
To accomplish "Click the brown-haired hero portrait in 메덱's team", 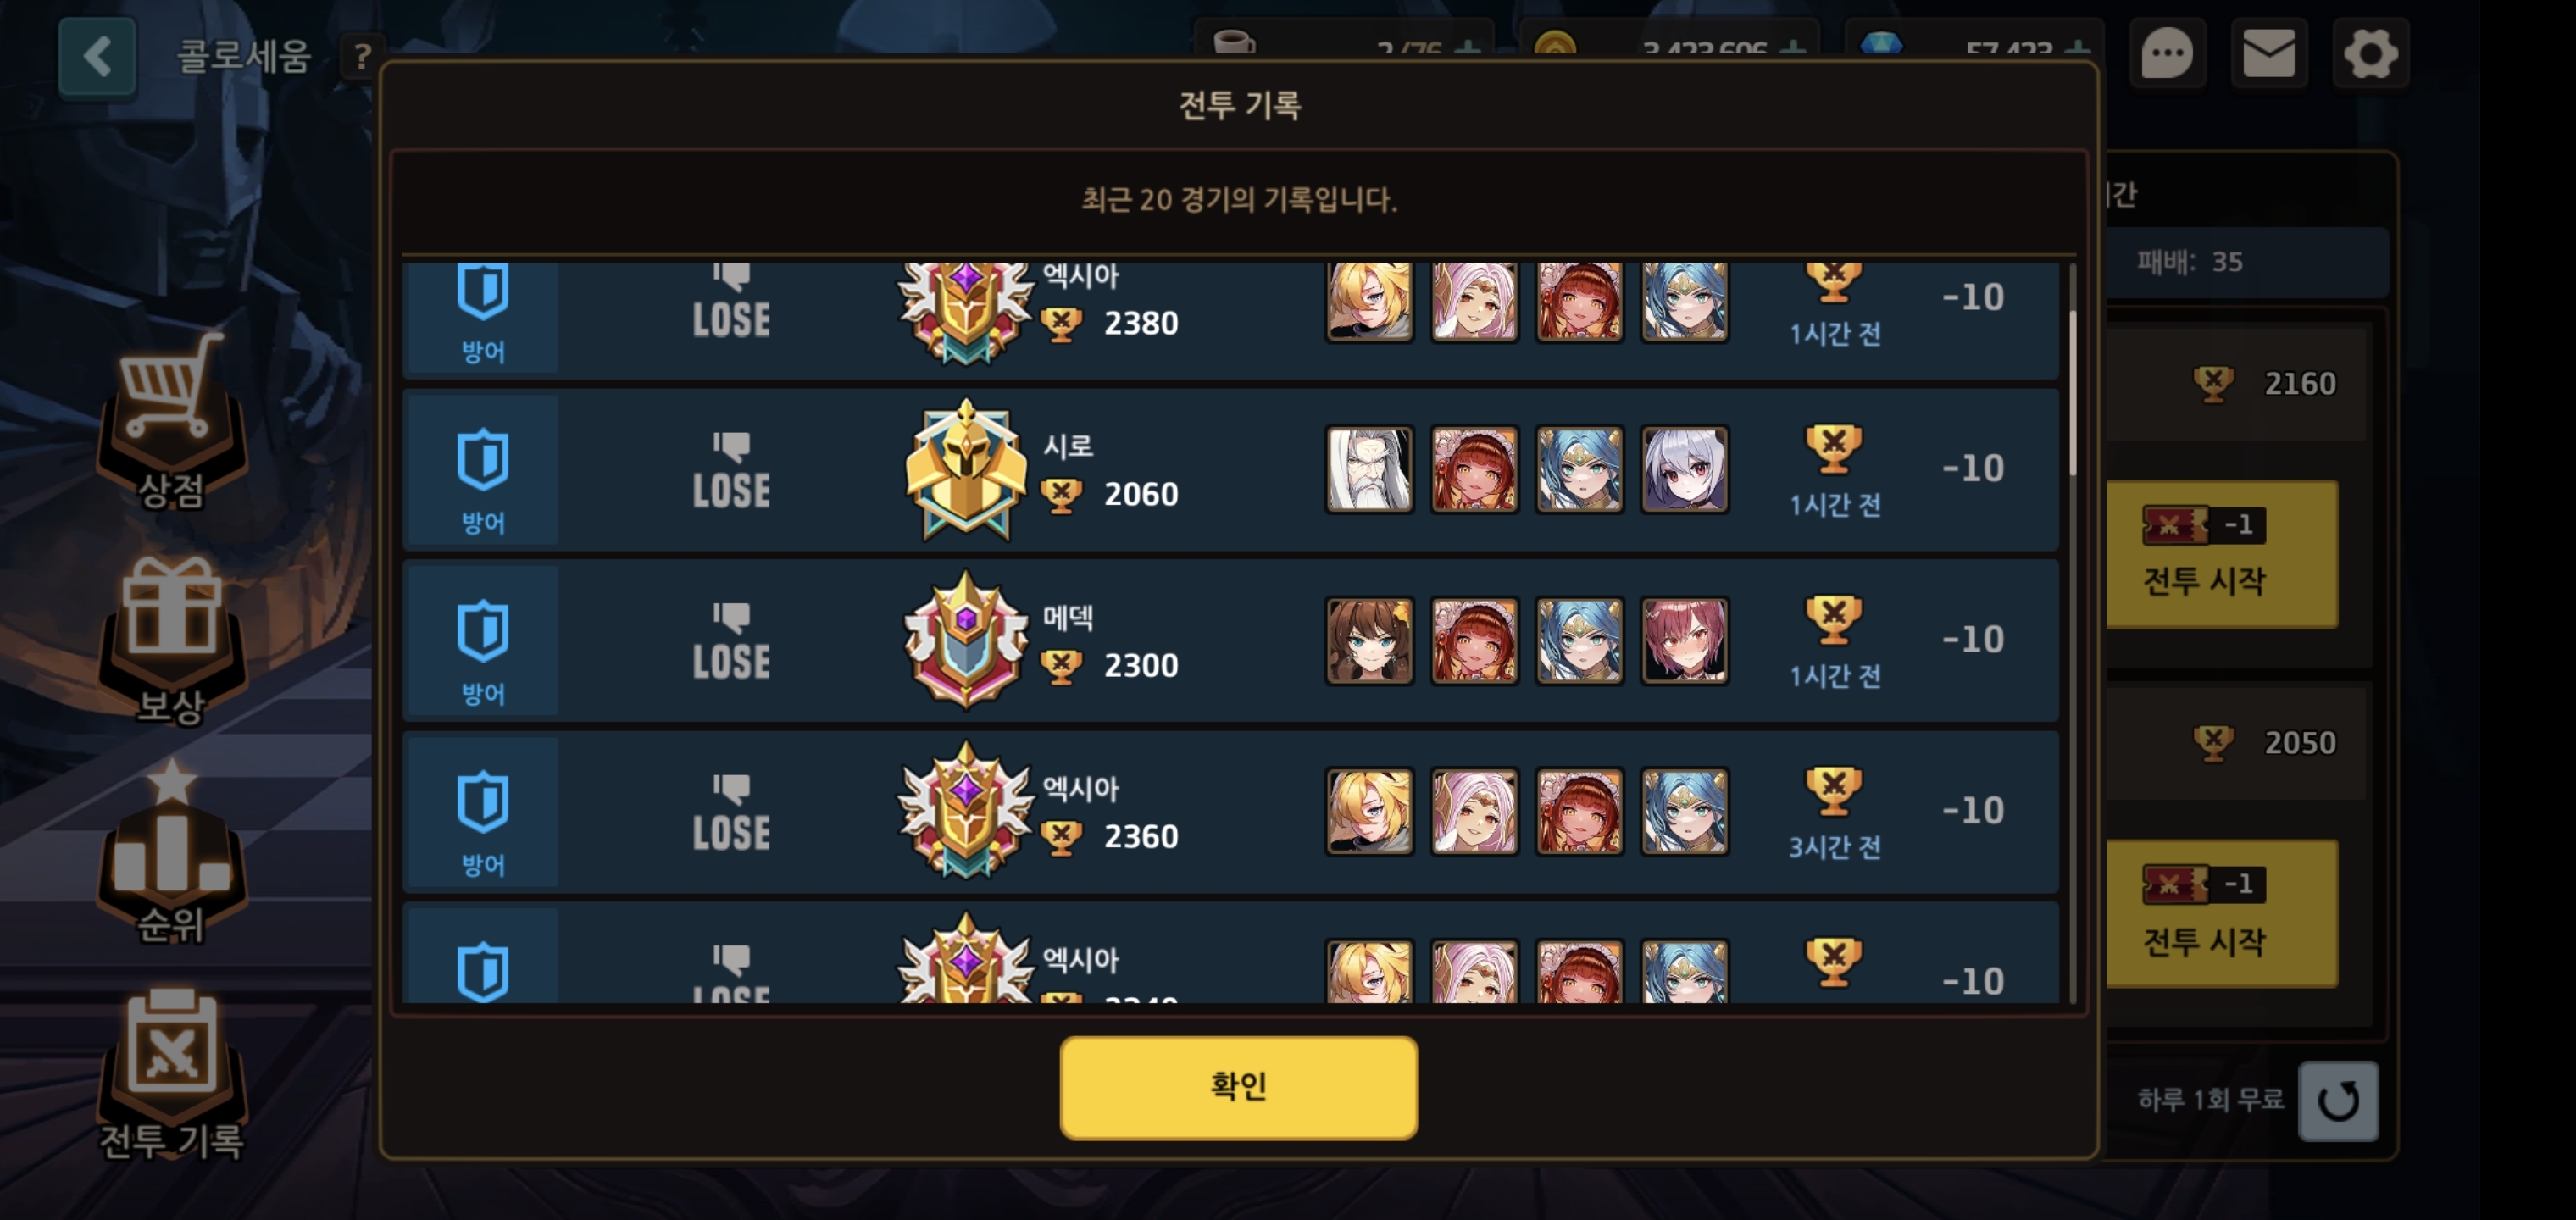I will (x=1369, y=641).
